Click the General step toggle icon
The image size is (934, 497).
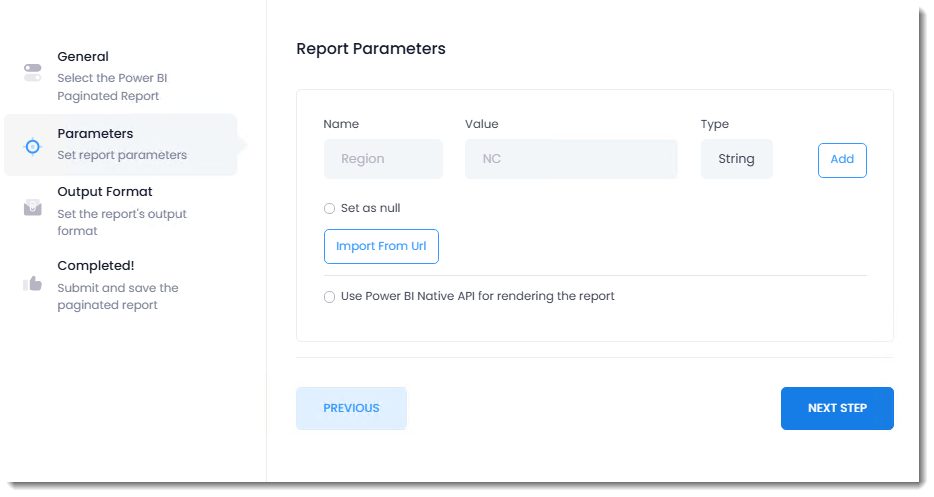(x=33, y=73)
